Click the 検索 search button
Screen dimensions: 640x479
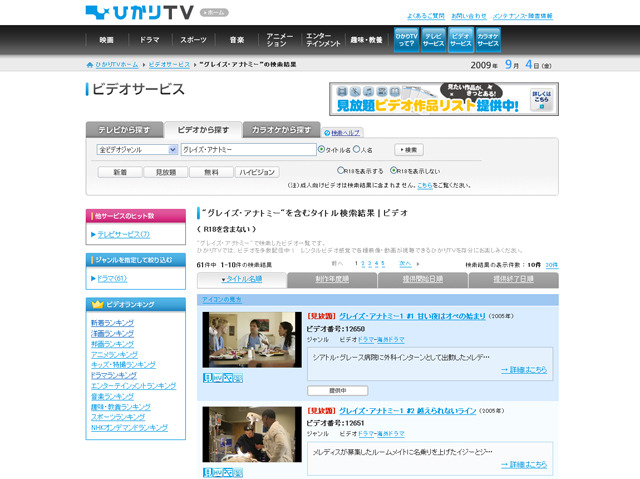pos(409,150)
